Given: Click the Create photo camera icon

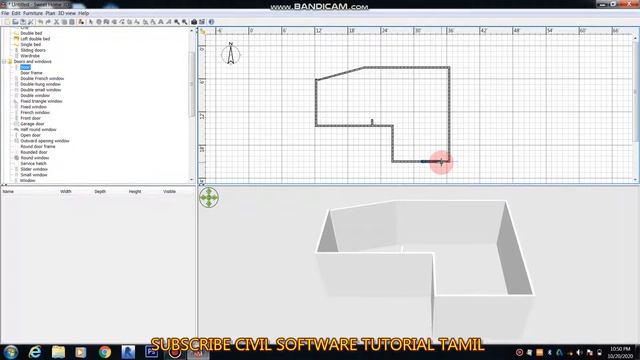Looking at the screenshot, I should click(194, 22).
